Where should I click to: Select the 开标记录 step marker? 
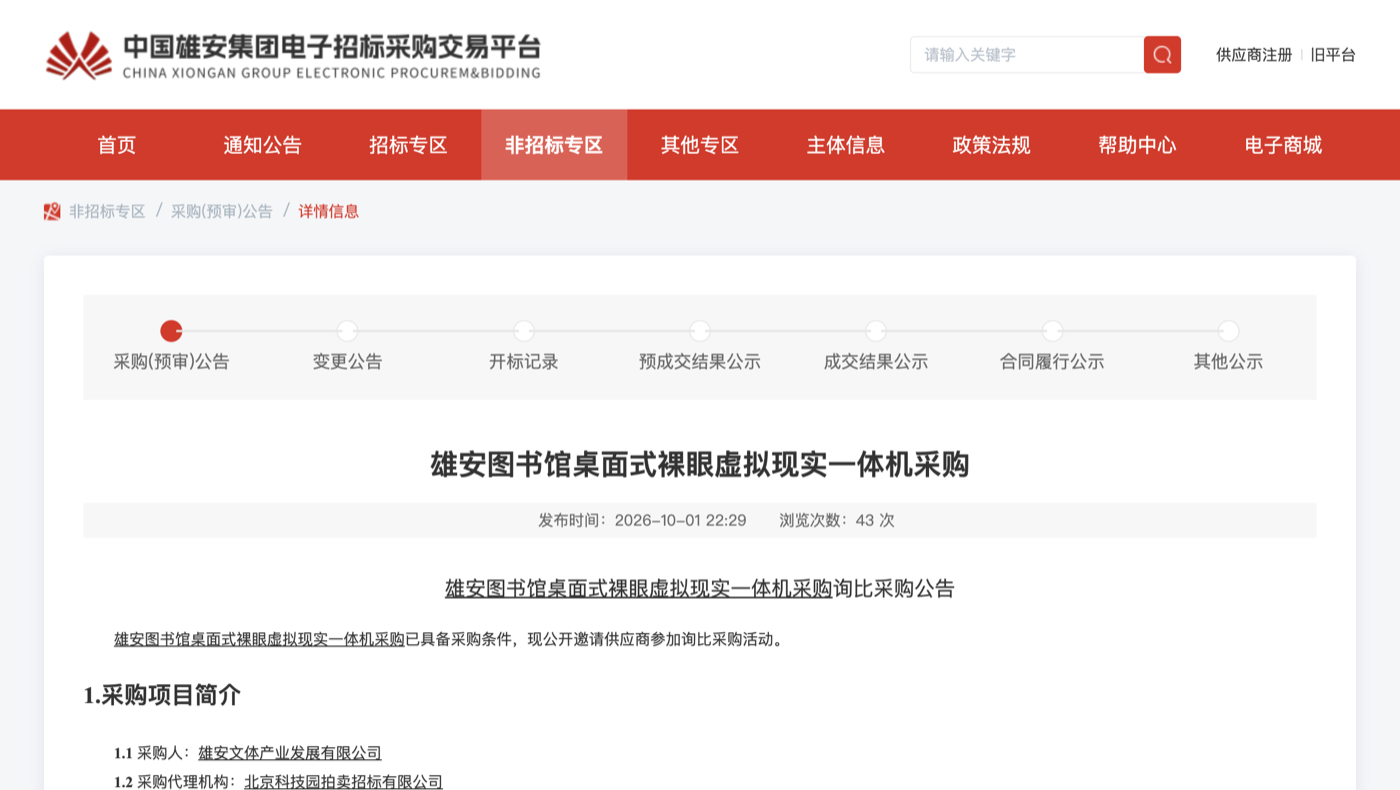[524, 331]
